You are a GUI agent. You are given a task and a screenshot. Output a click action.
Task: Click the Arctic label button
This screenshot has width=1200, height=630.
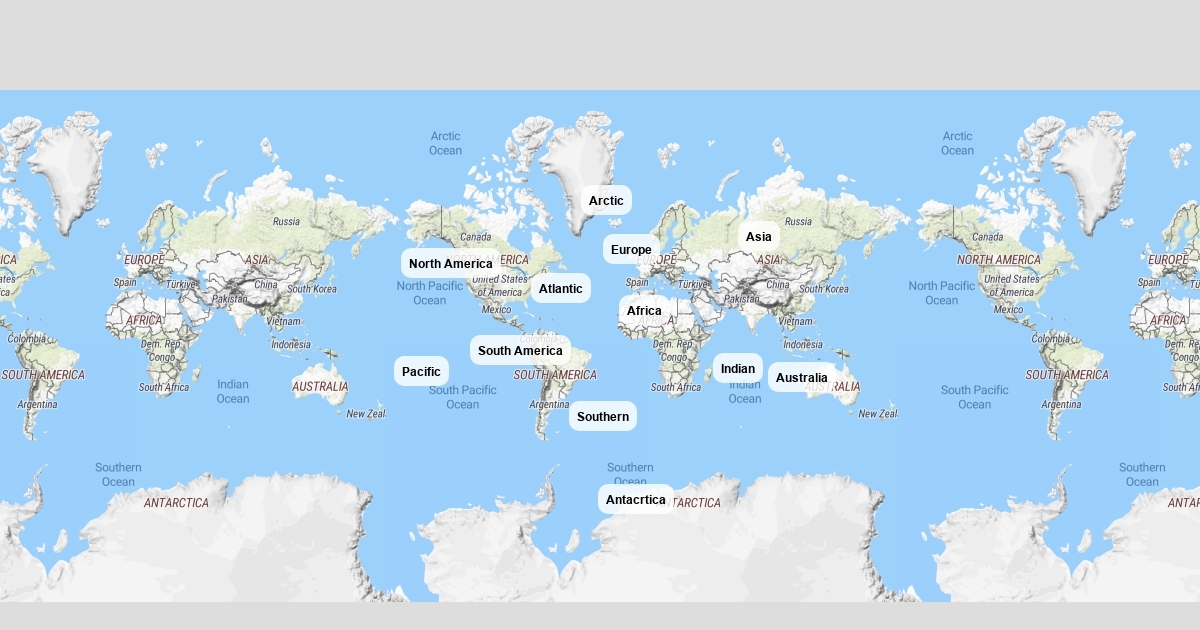pos(606,200)
